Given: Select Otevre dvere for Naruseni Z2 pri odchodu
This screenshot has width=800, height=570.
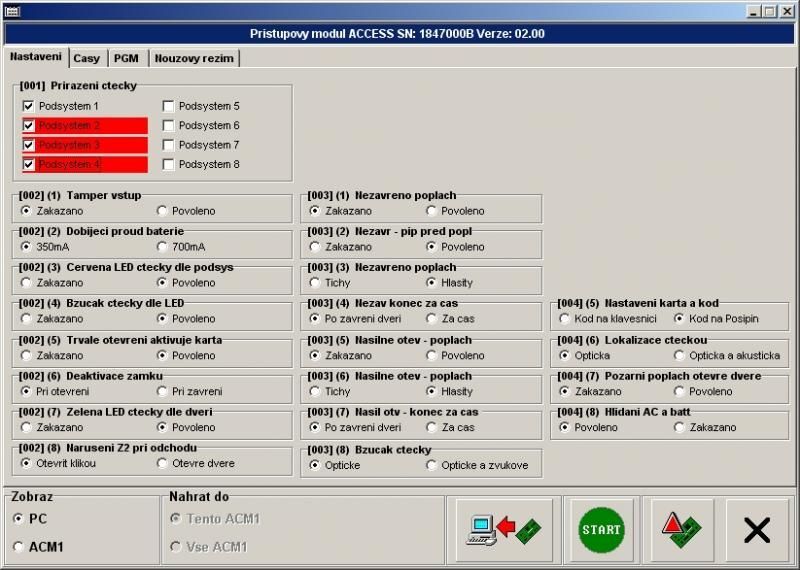Looking at the screenshot, I should click(162, 463).
